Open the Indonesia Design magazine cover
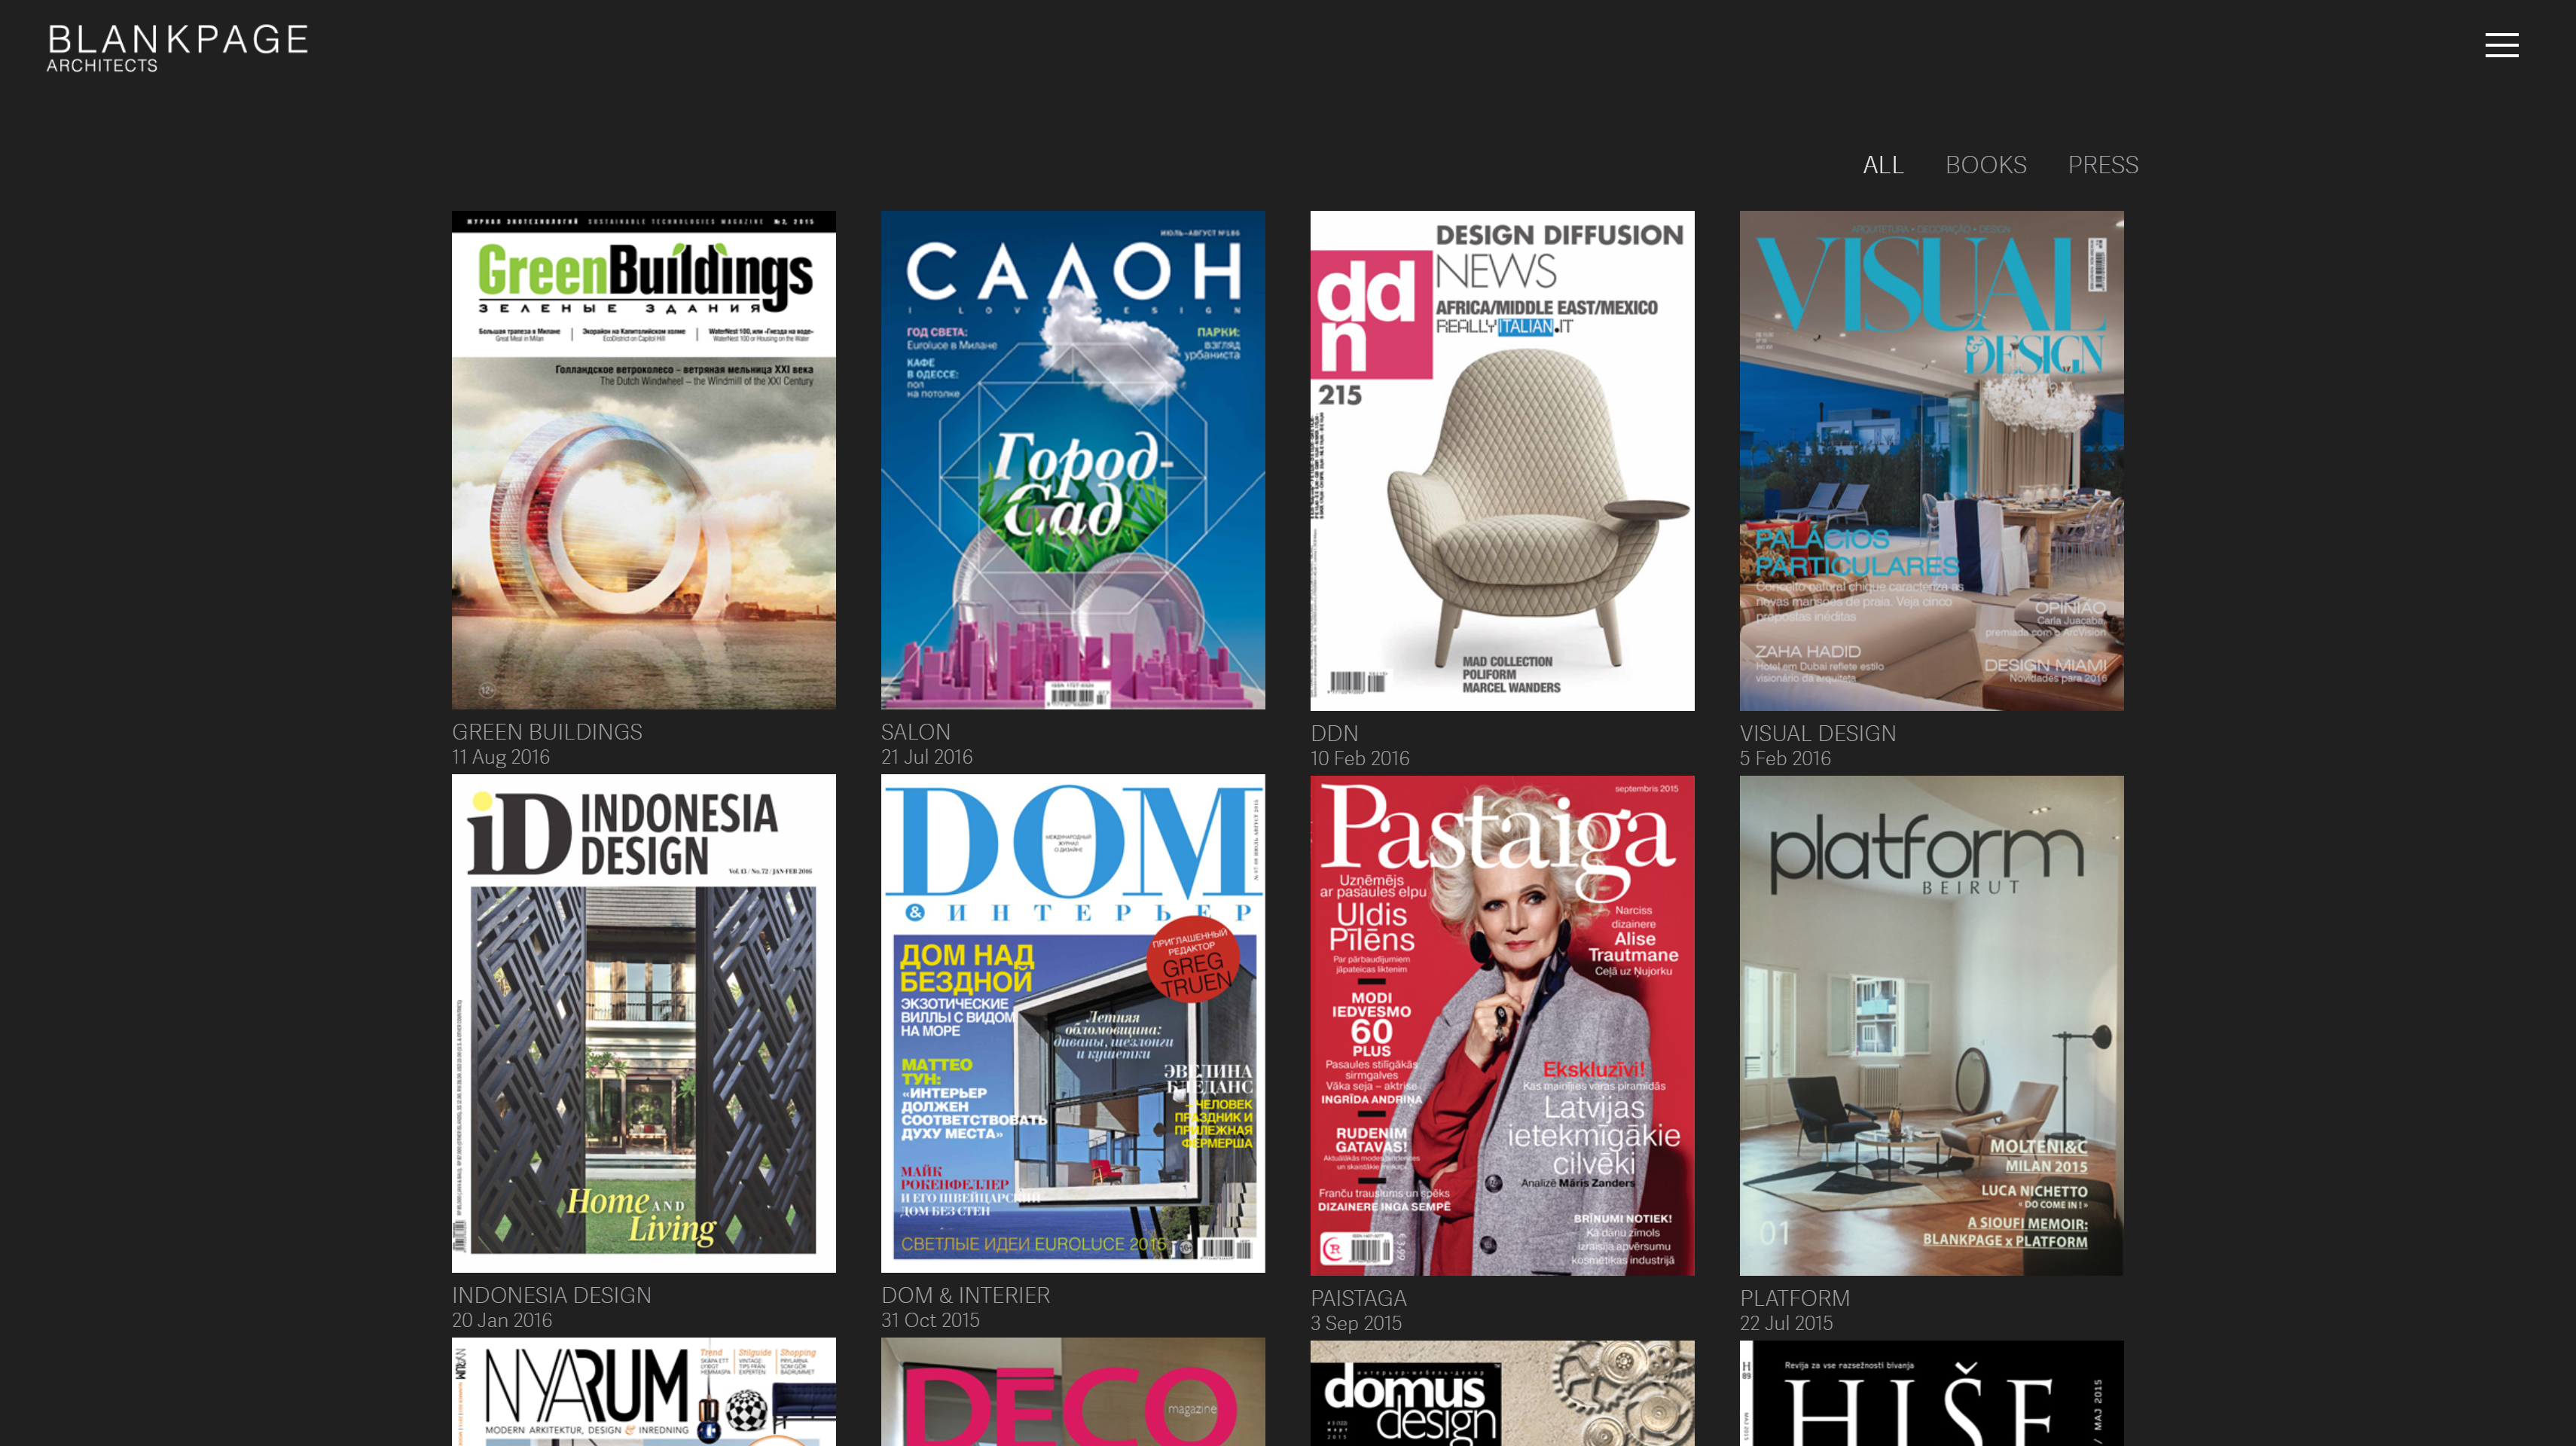Screen dimensions: 2576x1446 point(643,1023)
